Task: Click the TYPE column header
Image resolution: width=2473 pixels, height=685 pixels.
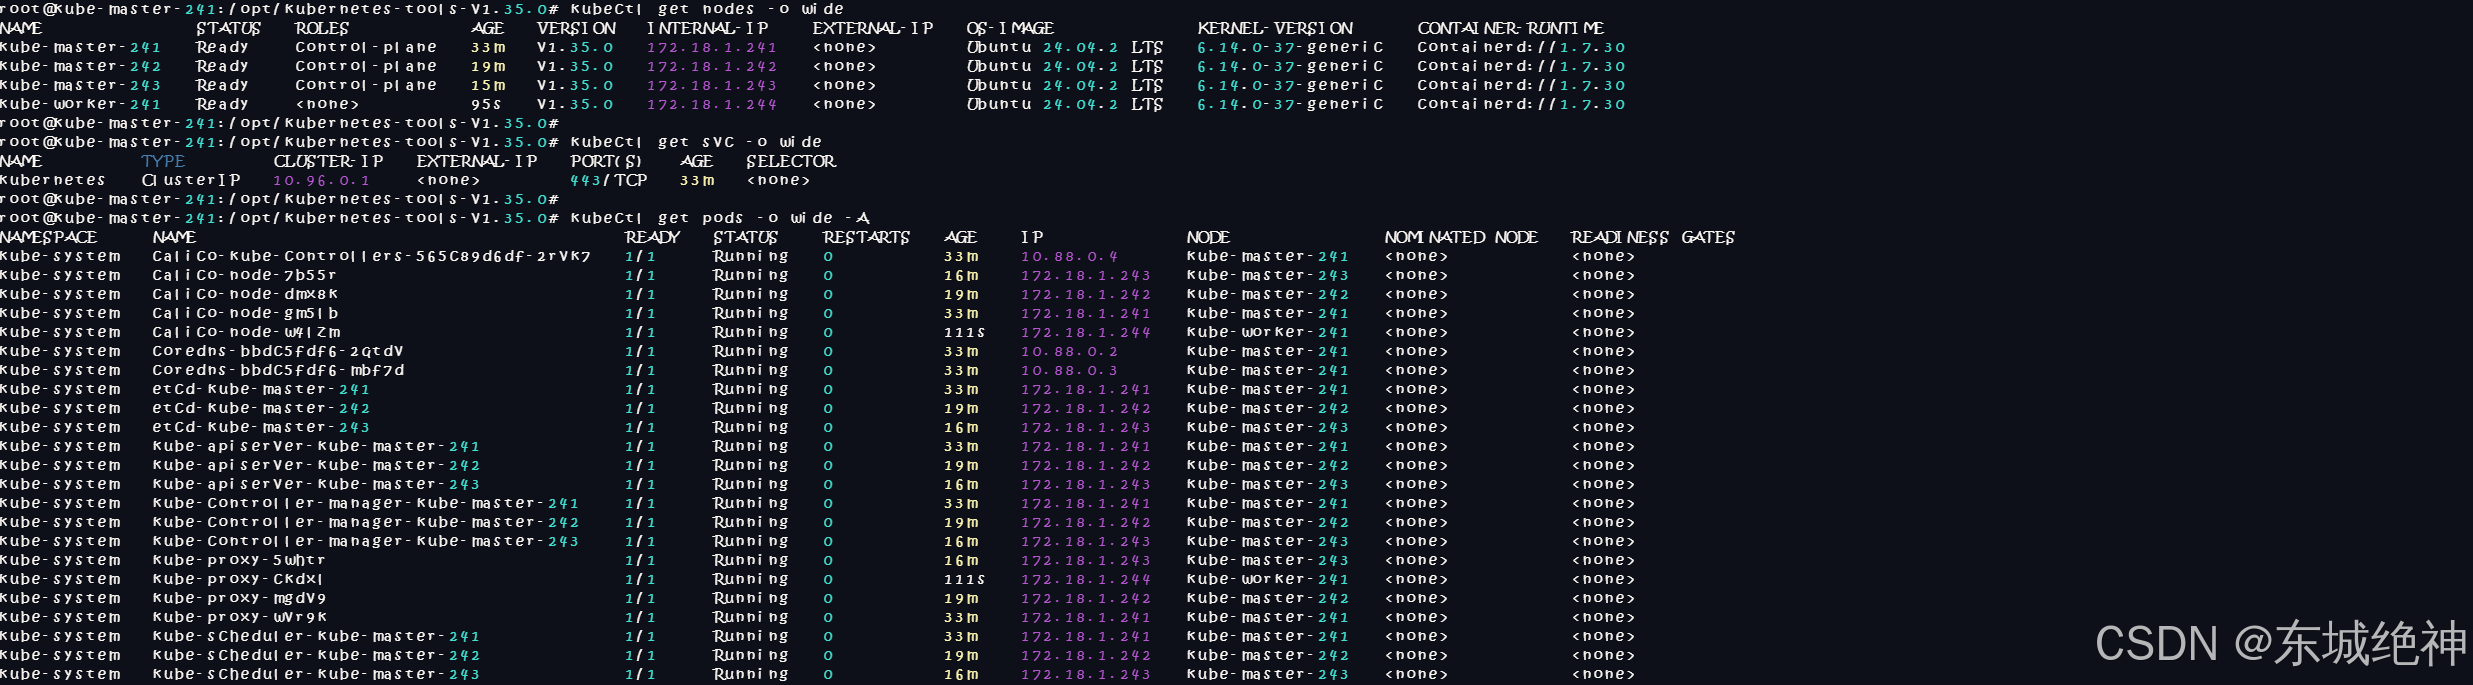Action: [163, 162]
